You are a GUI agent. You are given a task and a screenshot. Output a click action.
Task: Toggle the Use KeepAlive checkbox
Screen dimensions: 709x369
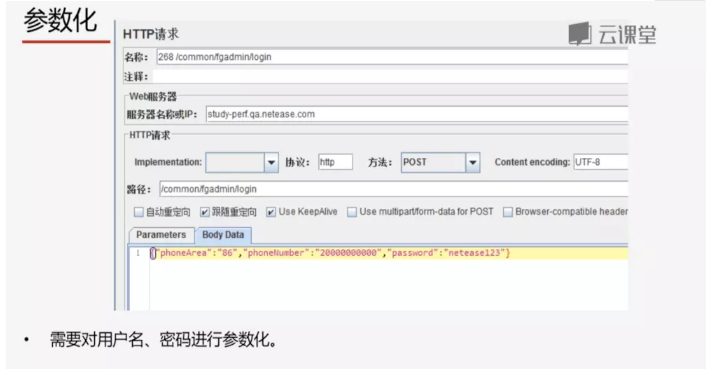(x=271, y=212)
